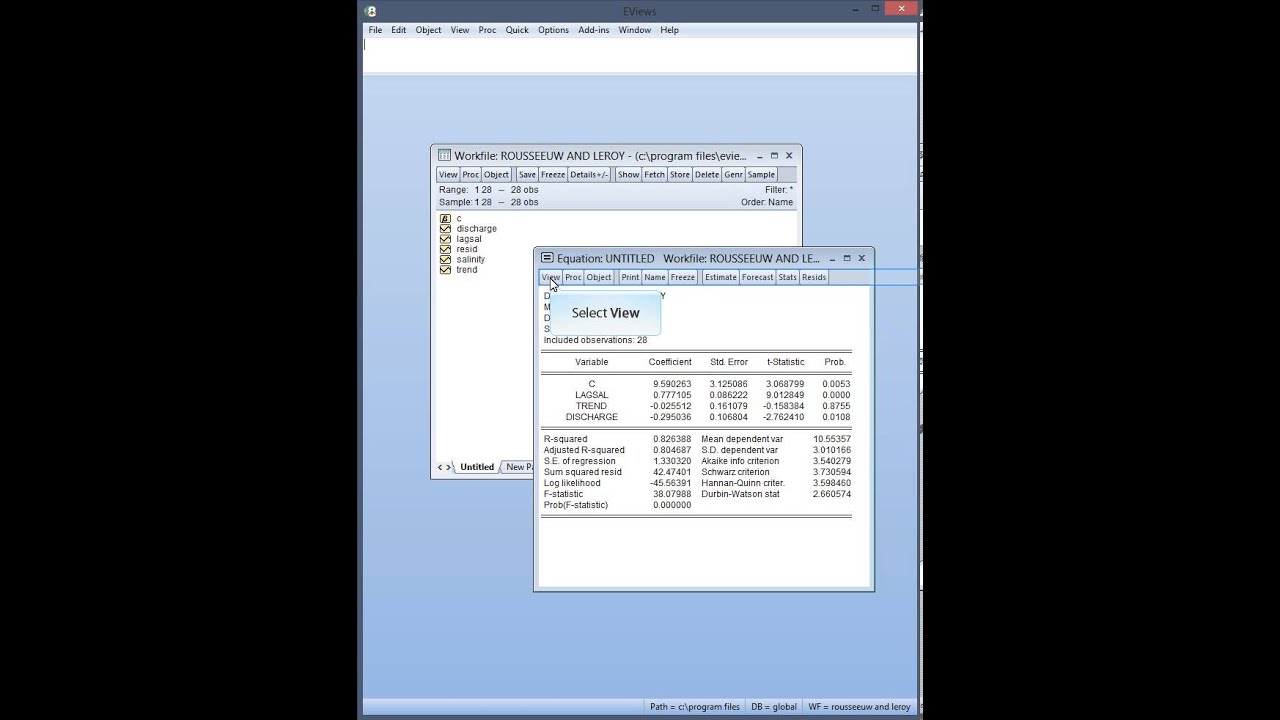Maximize the Equation window
Viewport: 1280px width, 720px height.
pyautogui.click(x=846, y=258)
